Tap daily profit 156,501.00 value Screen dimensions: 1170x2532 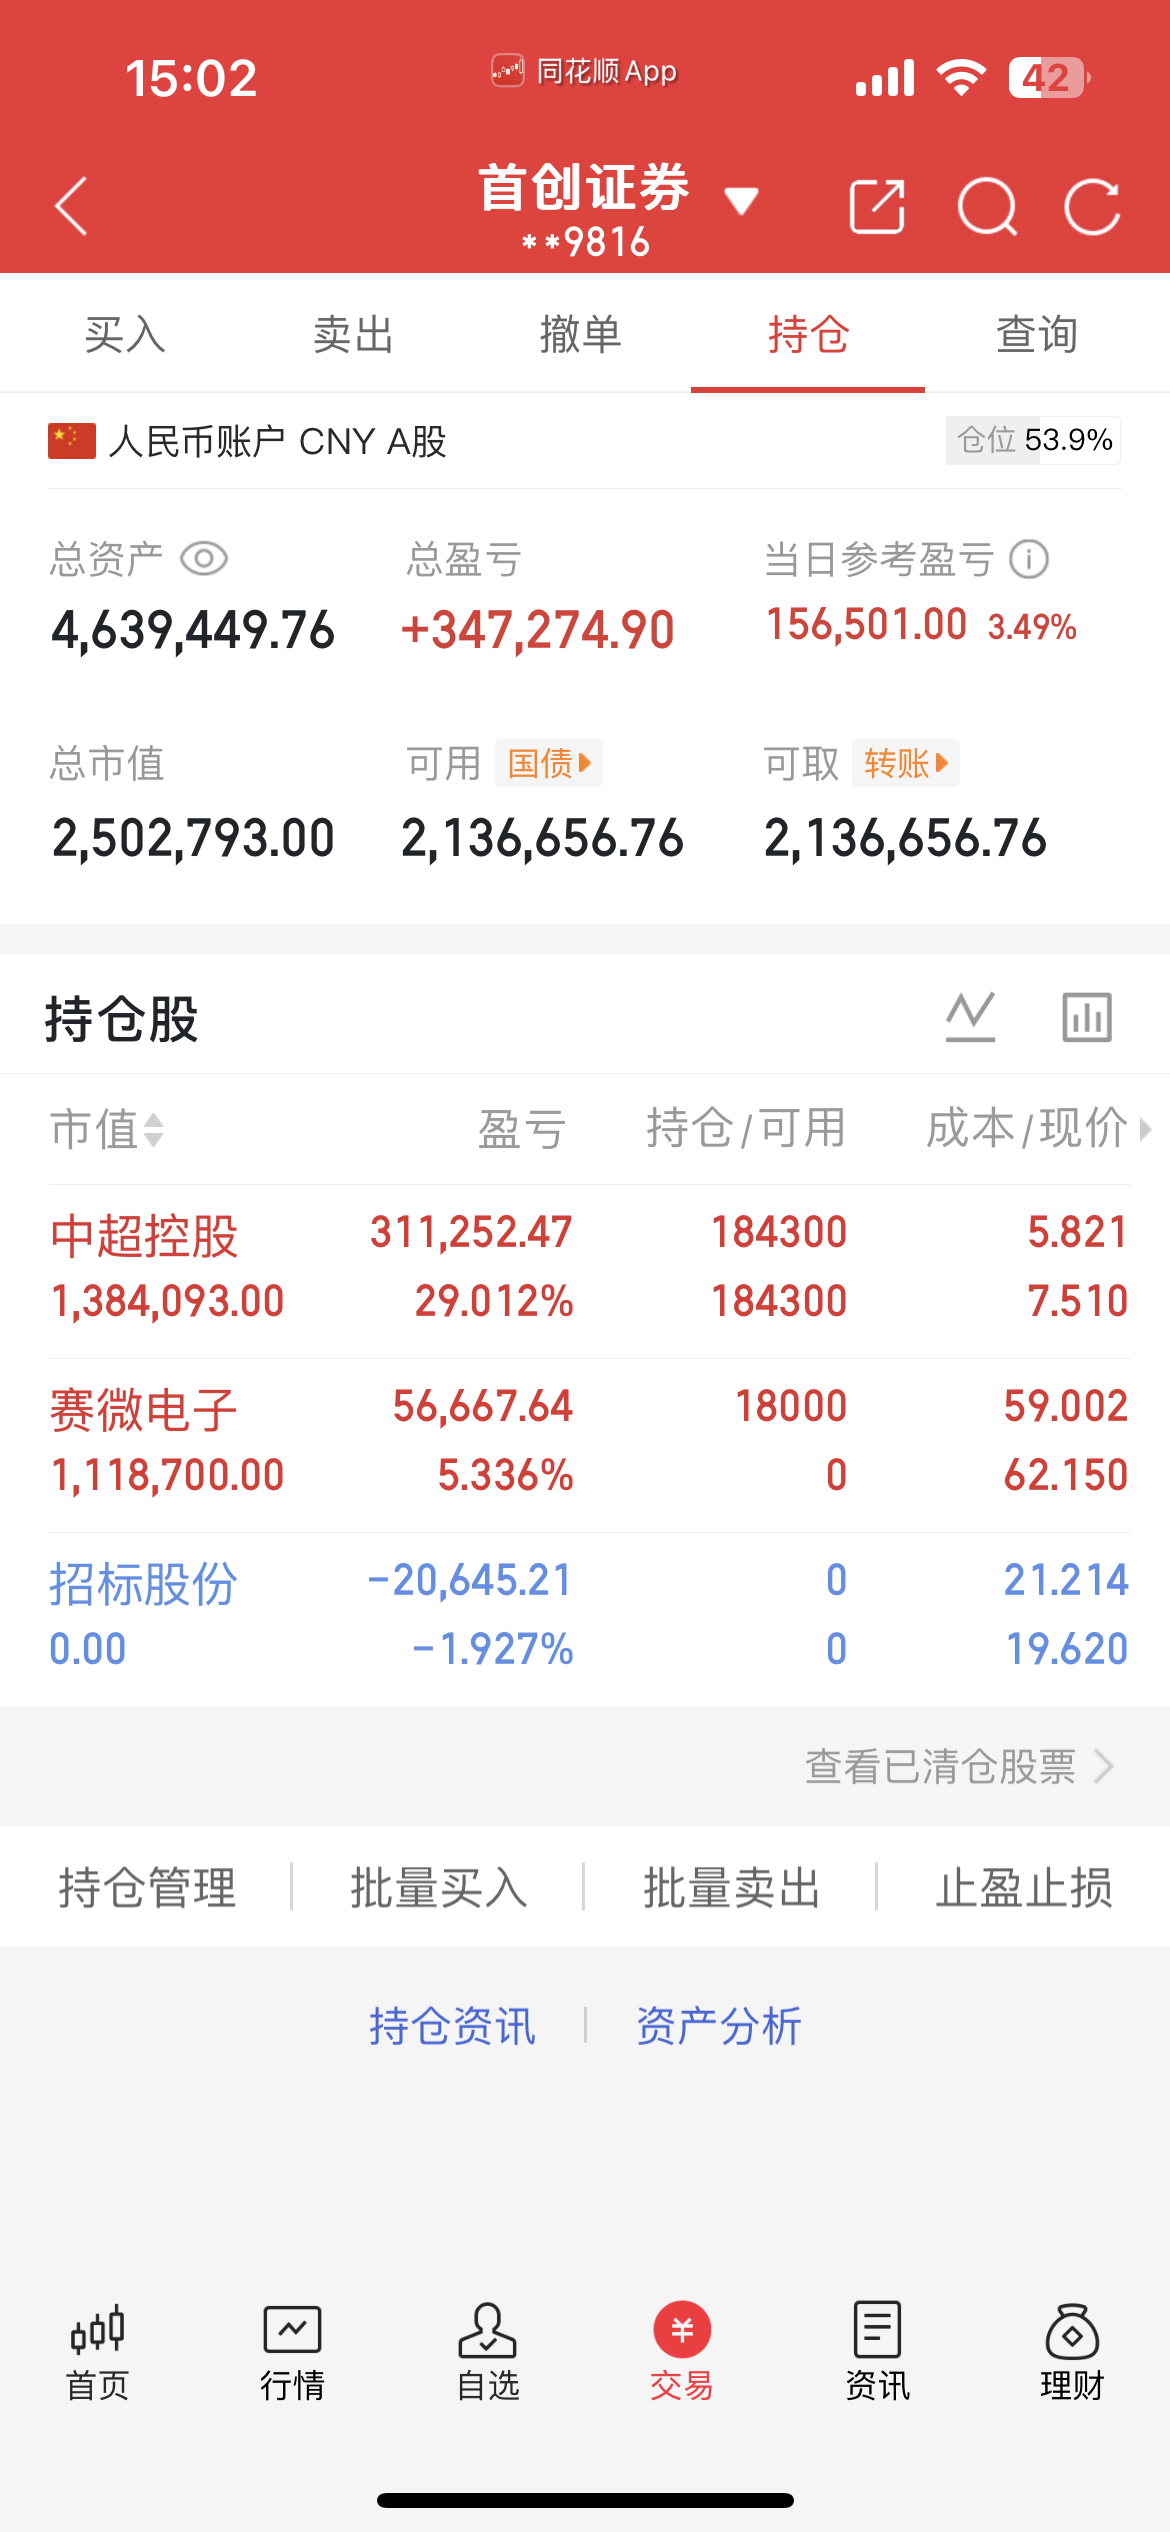pyautogui.click(x=866, y=625)
